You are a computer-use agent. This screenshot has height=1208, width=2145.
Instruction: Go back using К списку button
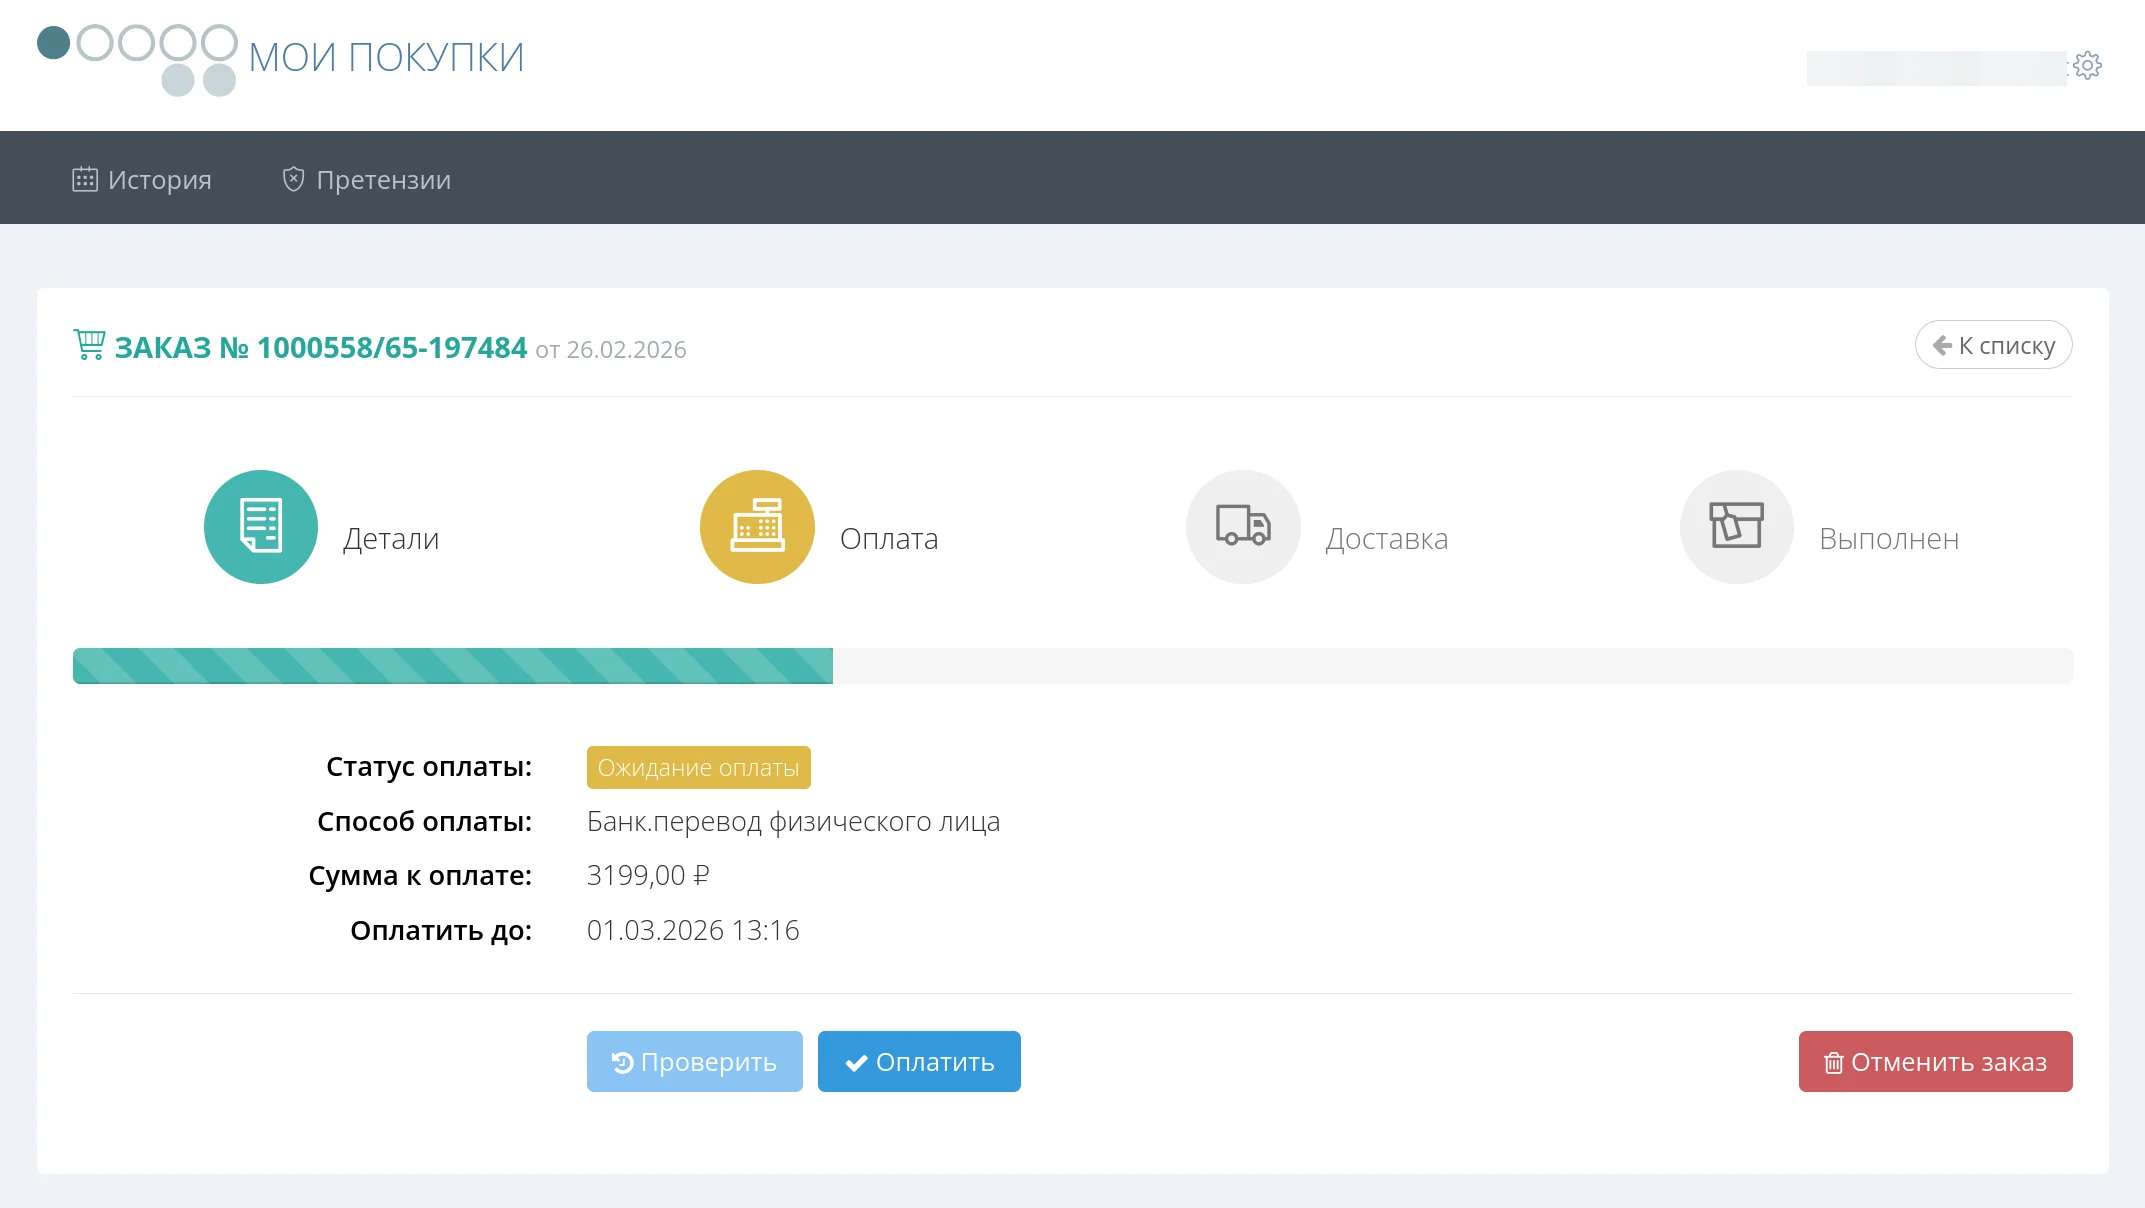click(1993, 345)
